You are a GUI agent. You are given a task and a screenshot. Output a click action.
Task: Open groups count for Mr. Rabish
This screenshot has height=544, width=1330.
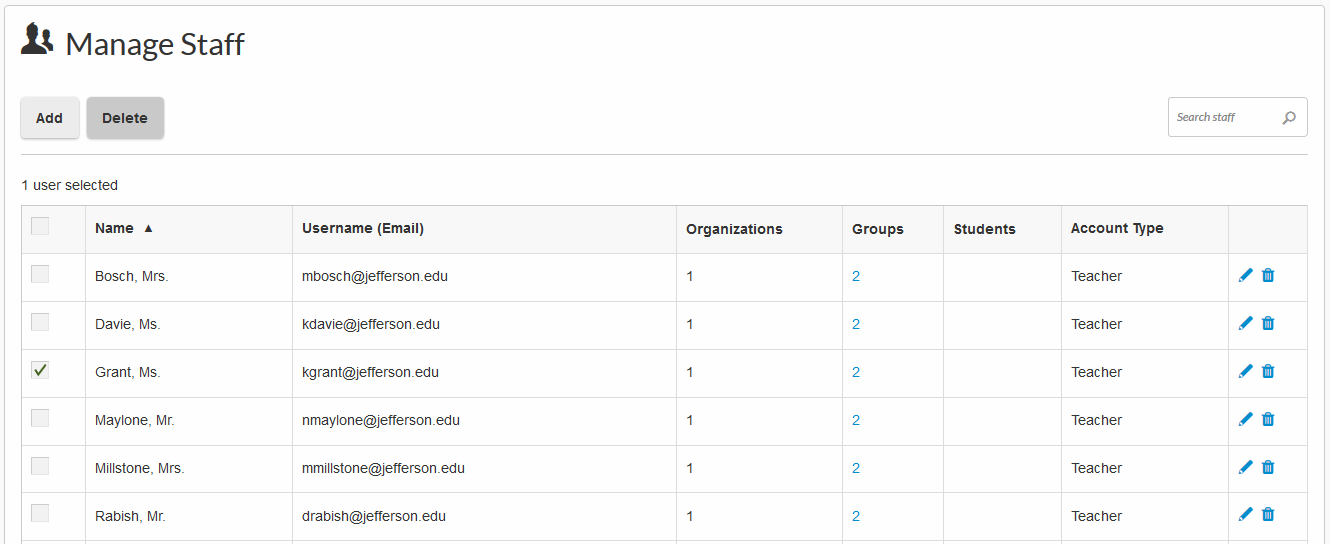point(856,516)
